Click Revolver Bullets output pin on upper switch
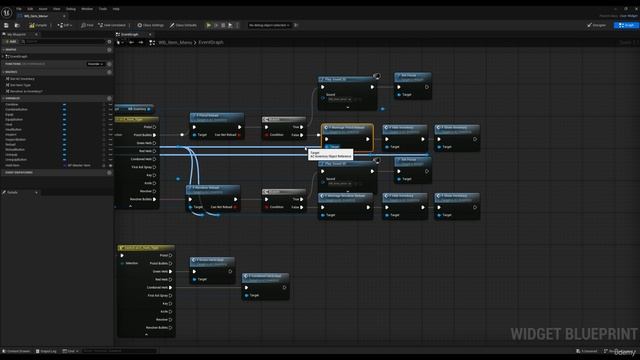Viewport: 640px width, 360px height. coord(154,199)
